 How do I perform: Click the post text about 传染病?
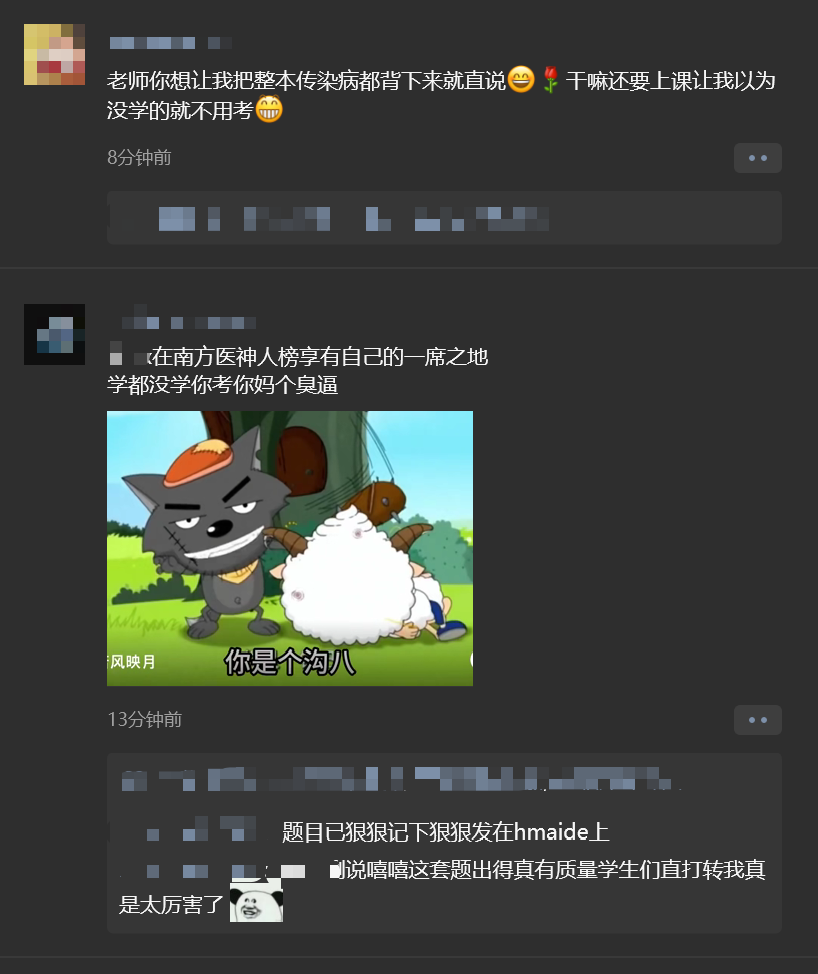tap(441, 95)
